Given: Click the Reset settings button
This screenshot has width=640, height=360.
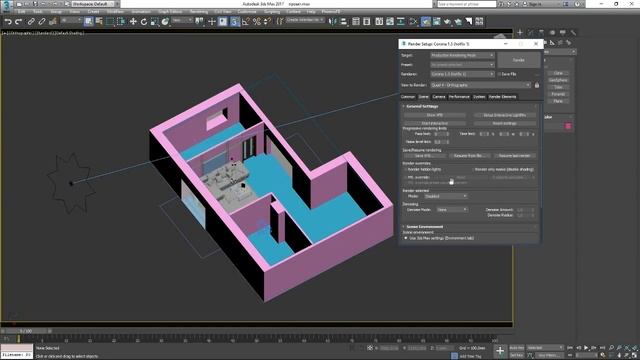Looking at the screenshot, I should click(x=505, y=123).
